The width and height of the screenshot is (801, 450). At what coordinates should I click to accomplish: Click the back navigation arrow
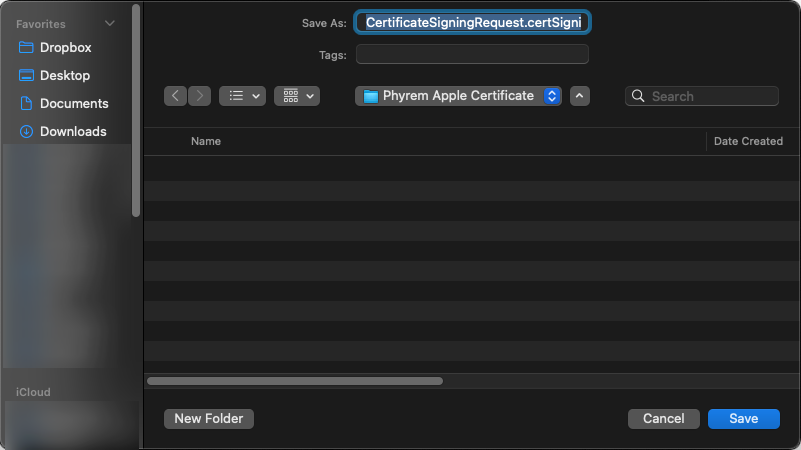tap(176, 96)
